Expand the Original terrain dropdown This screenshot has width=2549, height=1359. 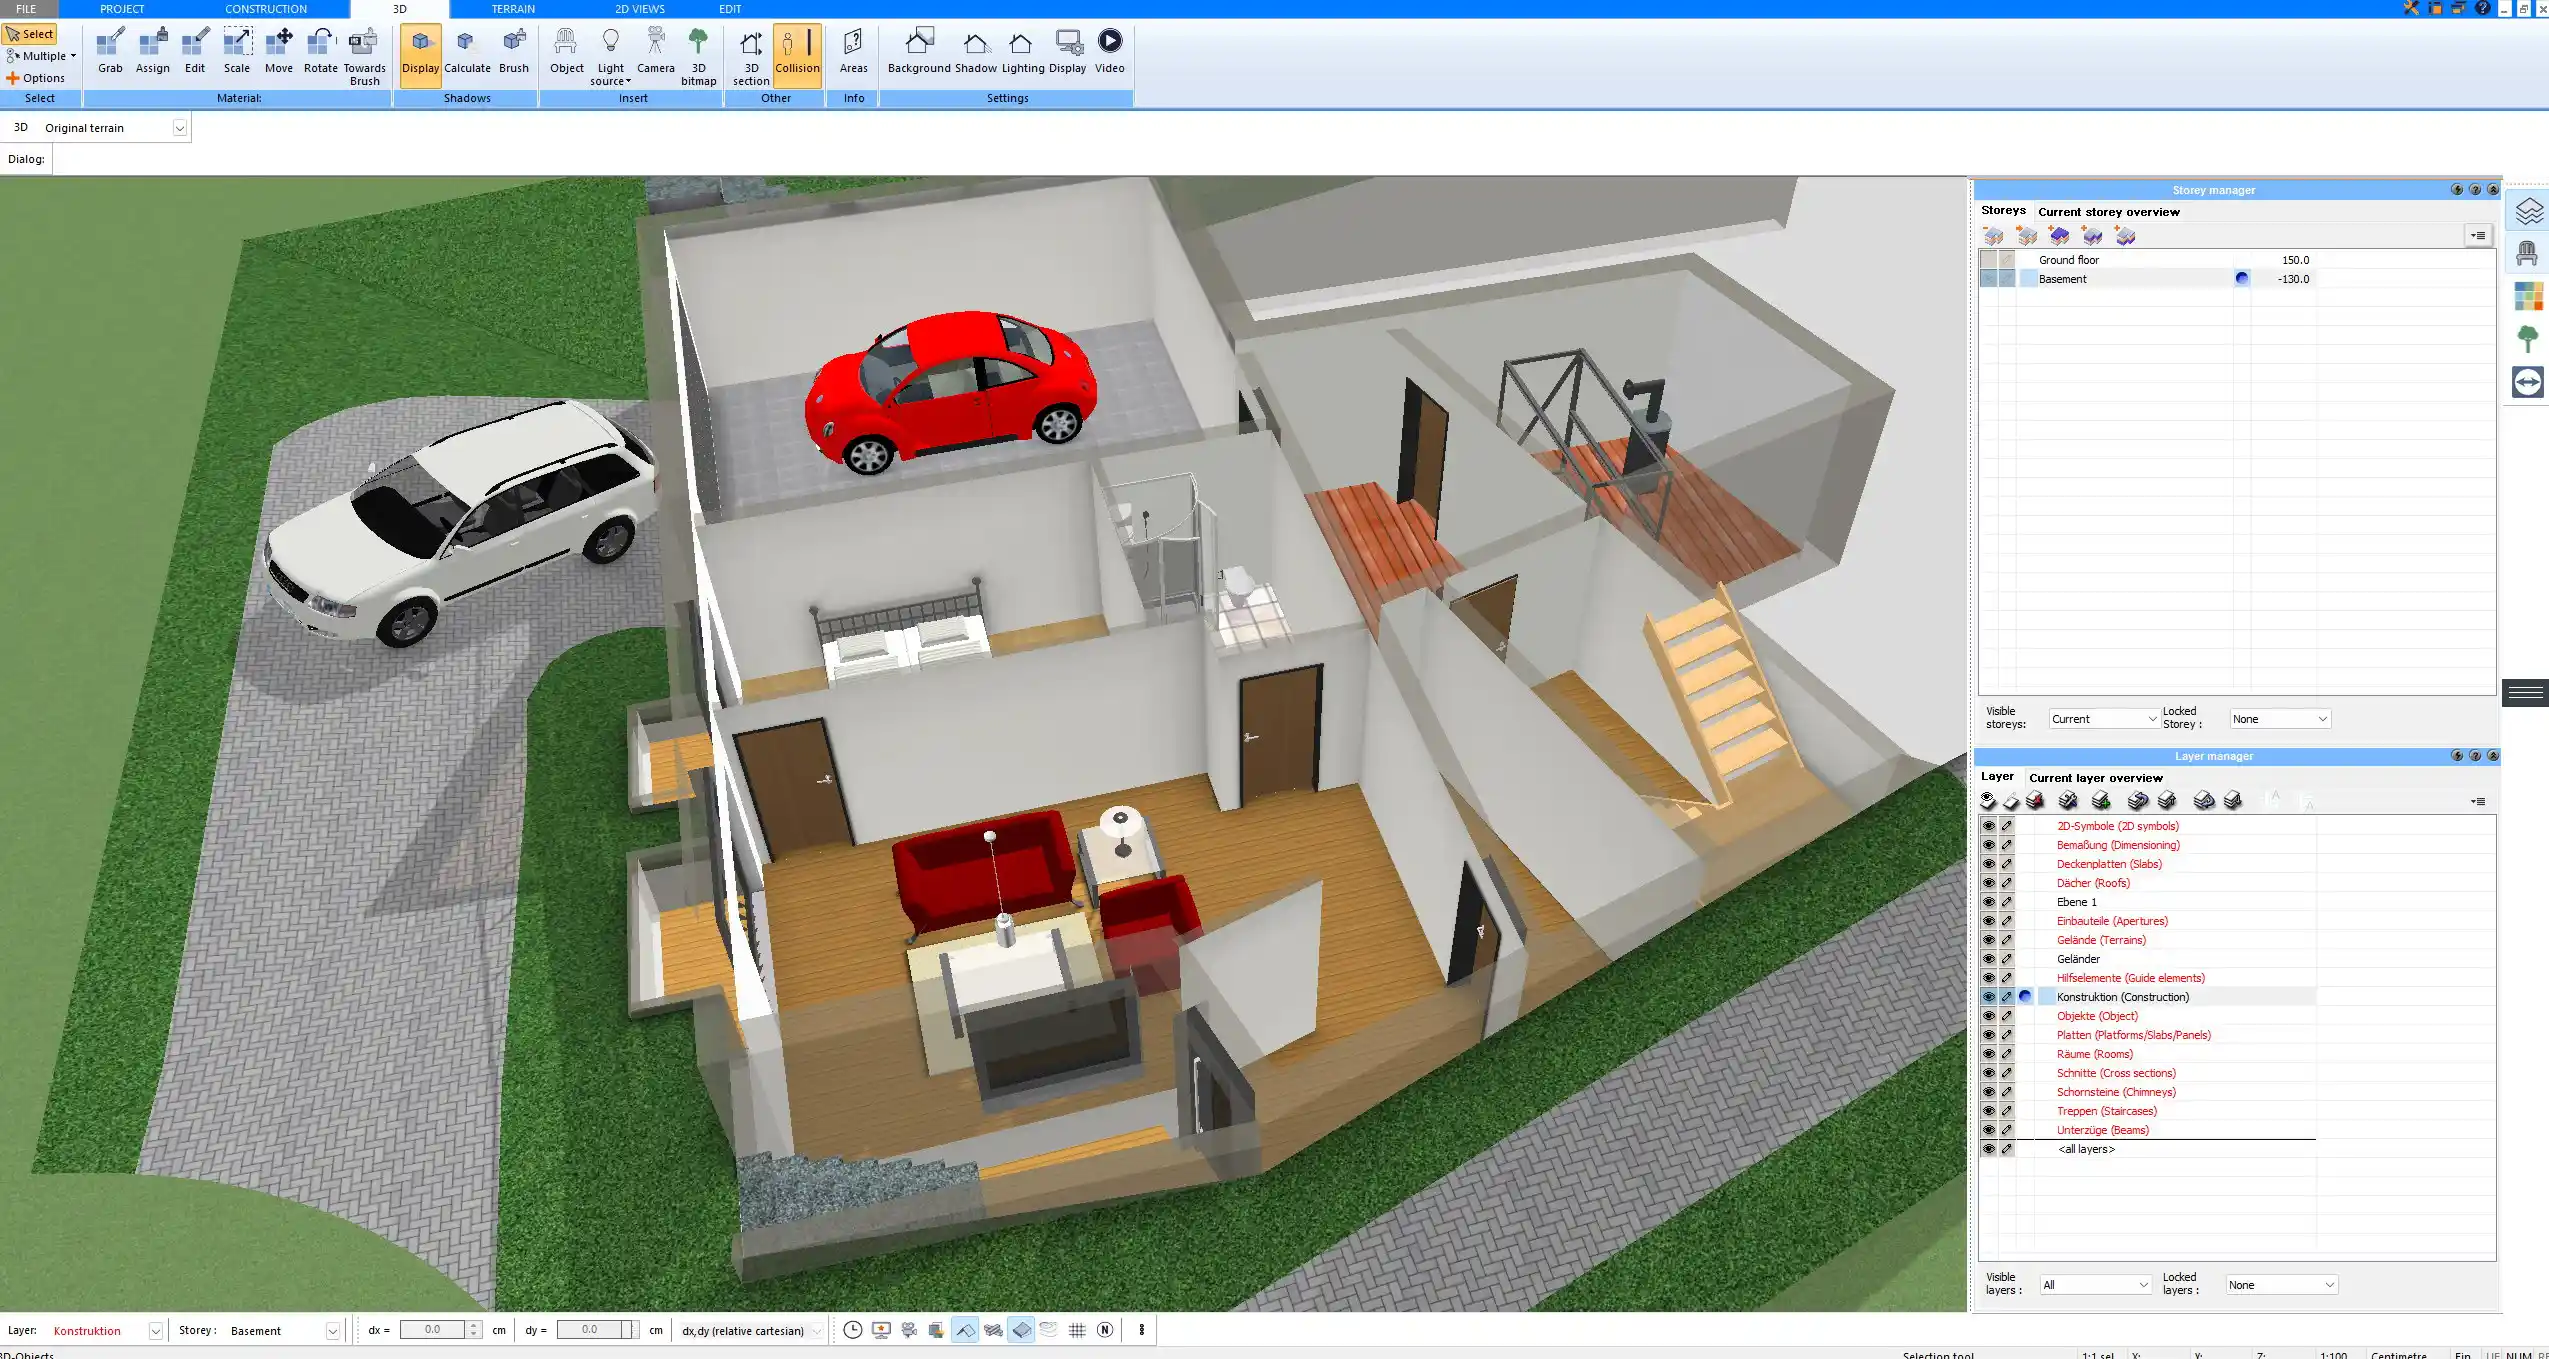179,128
